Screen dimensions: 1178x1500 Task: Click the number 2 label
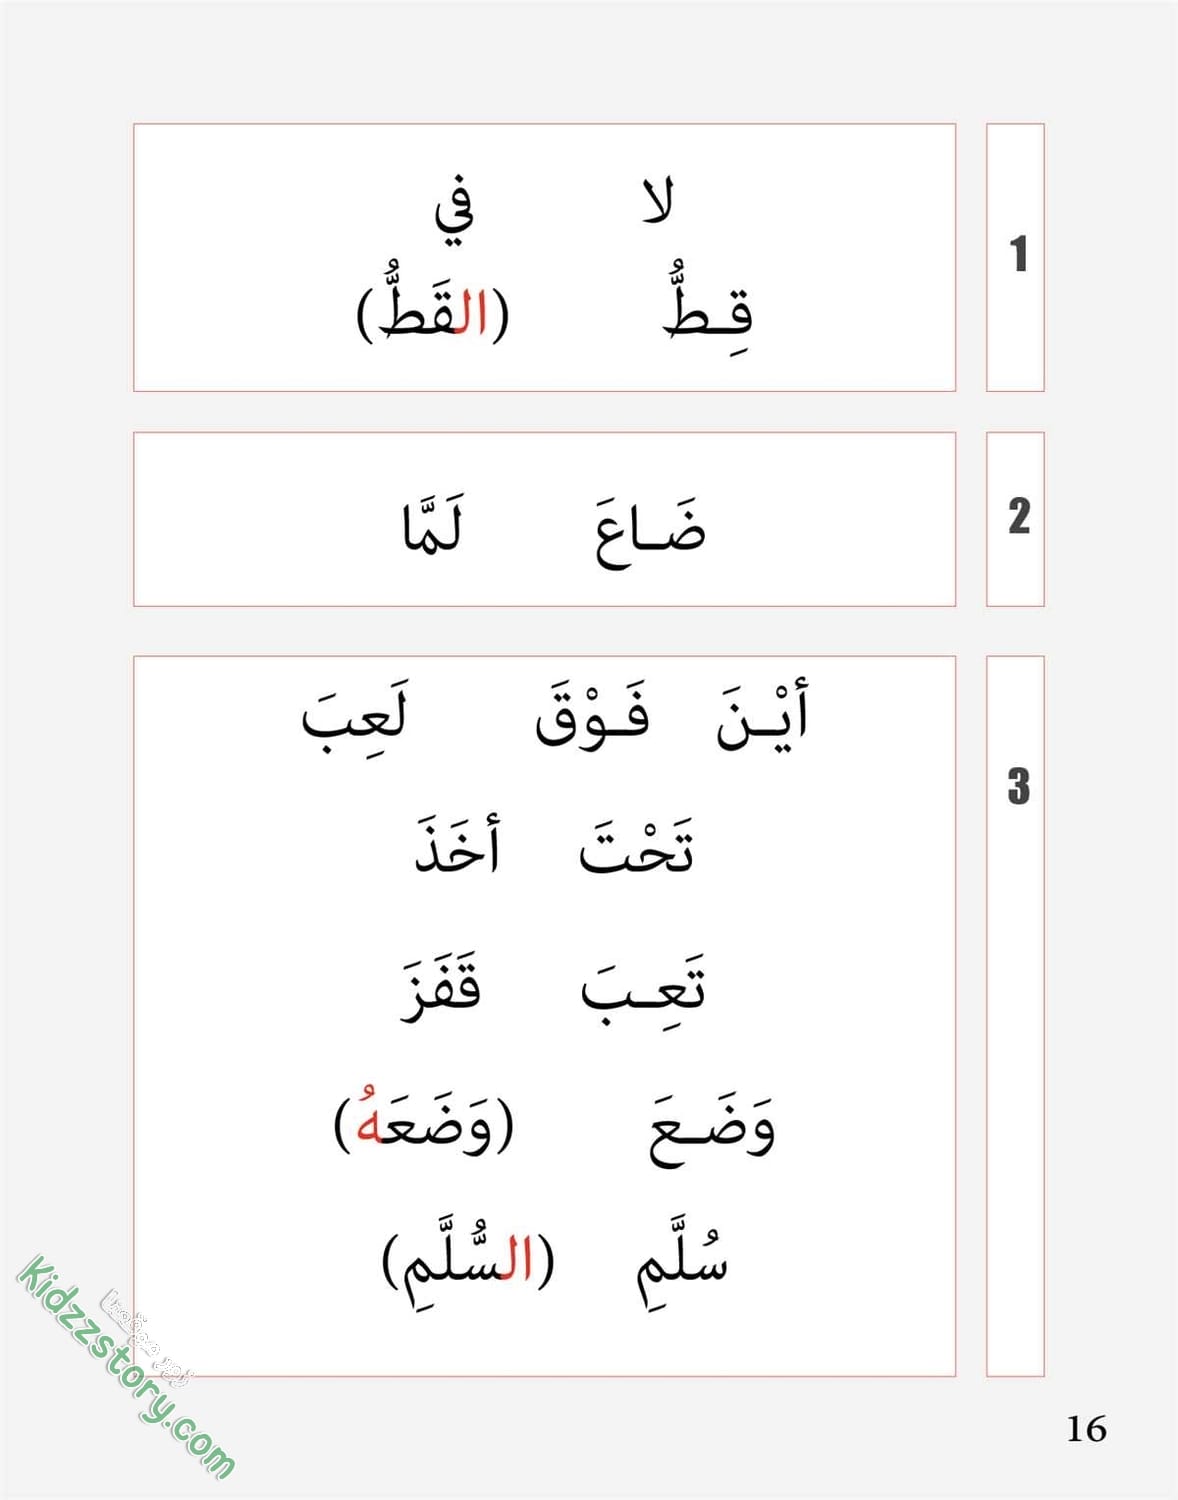tap(1018, 516)
